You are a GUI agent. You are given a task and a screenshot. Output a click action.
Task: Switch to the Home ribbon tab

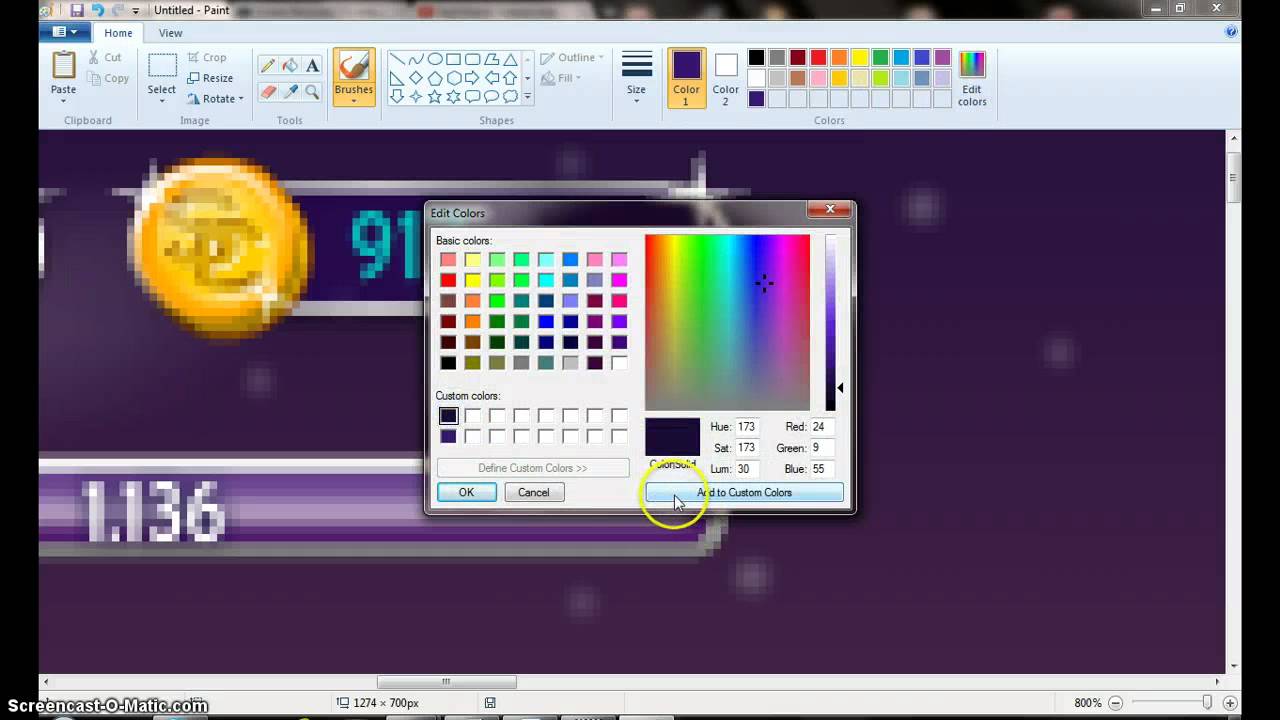[118, 33]
